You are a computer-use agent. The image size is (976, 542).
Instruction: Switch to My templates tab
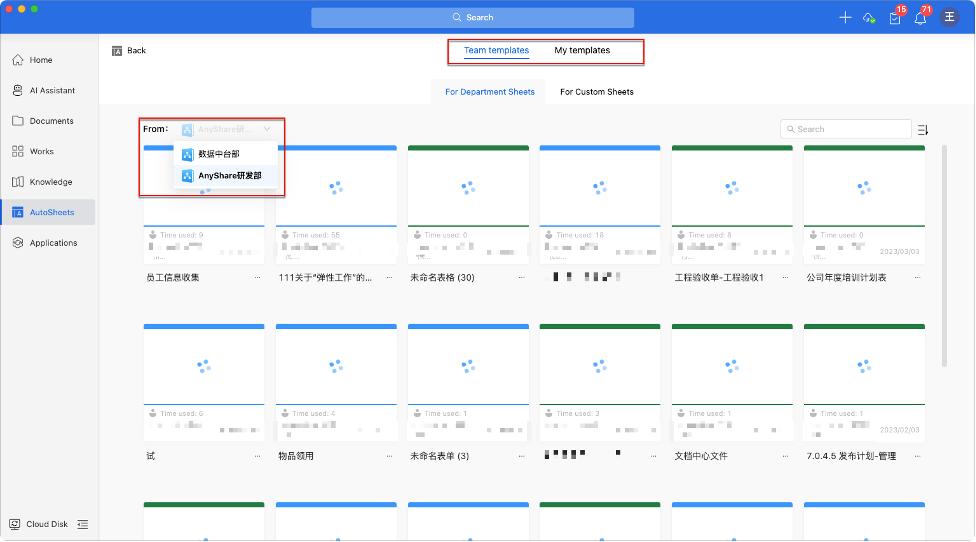582,50
